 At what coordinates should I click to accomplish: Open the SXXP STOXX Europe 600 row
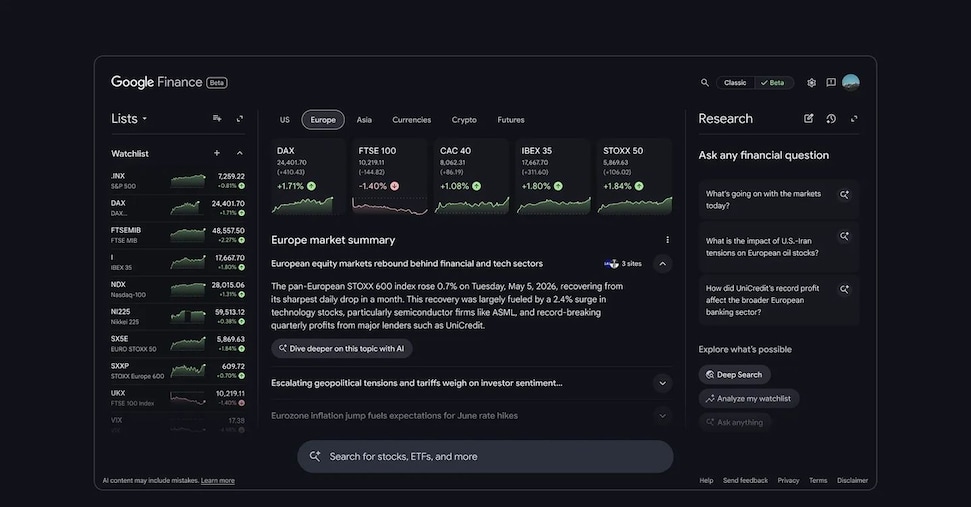click(178, 371)
